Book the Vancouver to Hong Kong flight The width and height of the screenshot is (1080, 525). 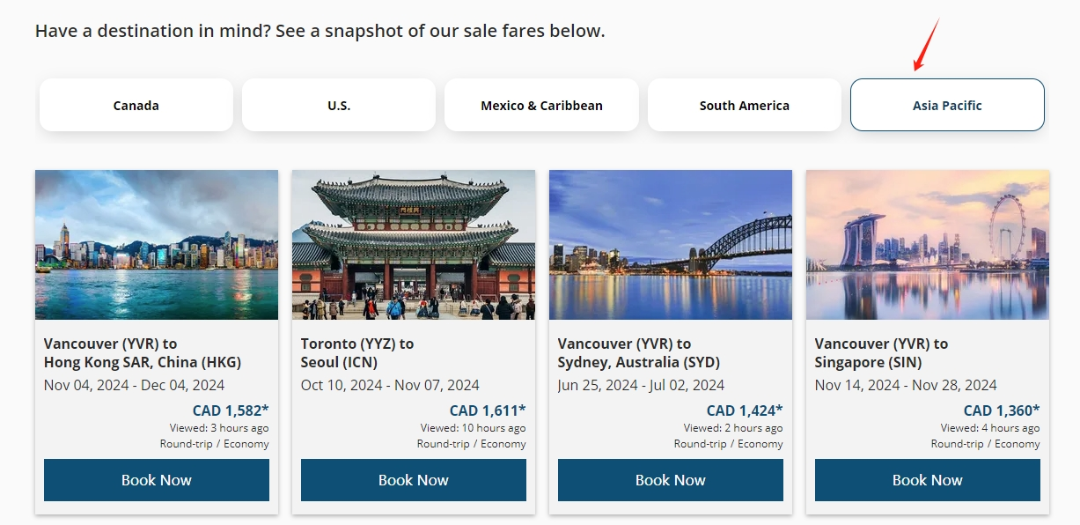point(156,480)
